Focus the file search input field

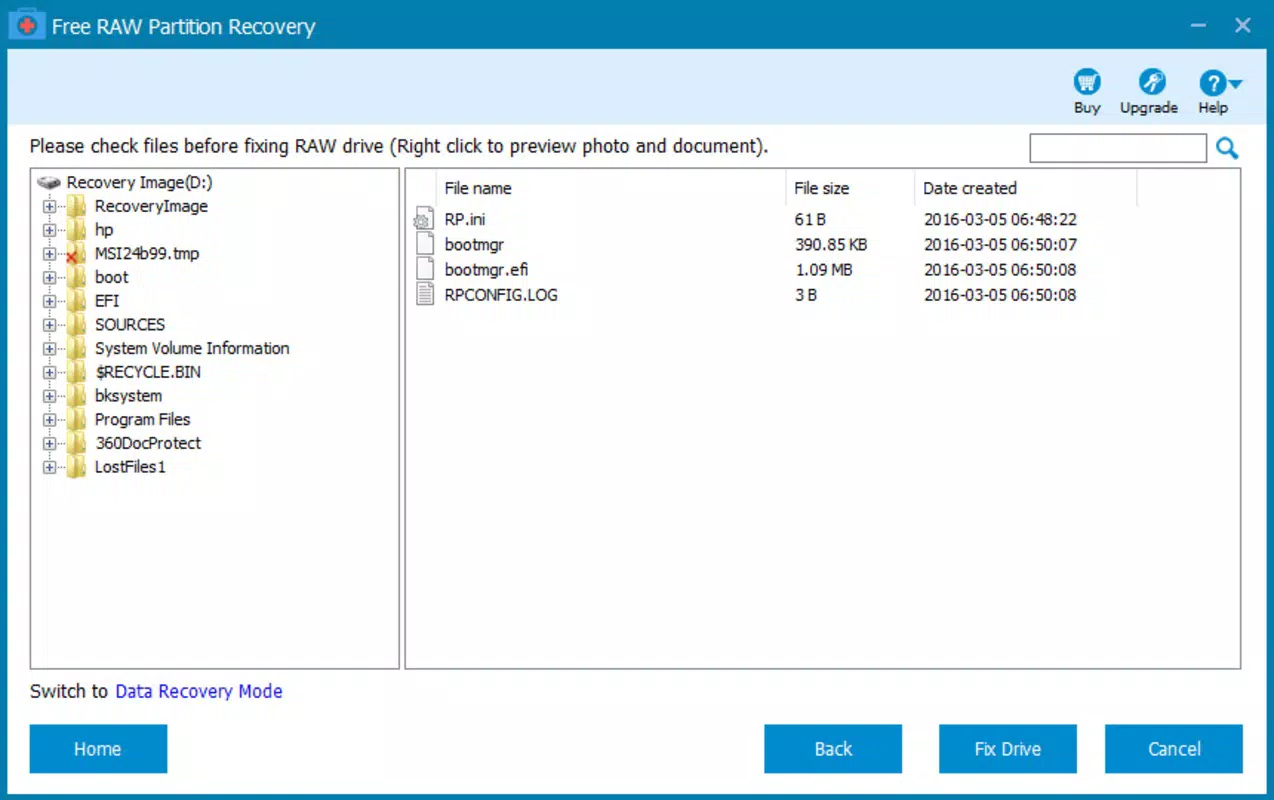point(1118,148)
